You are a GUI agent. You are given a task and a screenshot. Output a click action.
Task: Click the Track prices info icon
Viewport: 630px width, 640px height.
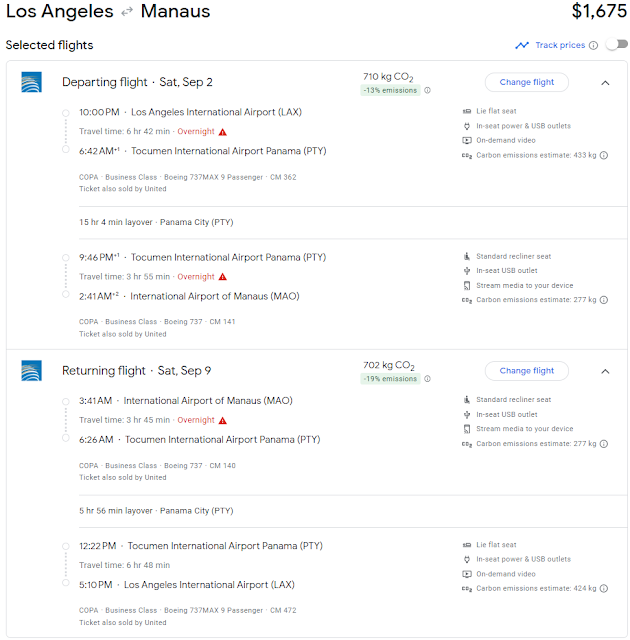point(594,45)
